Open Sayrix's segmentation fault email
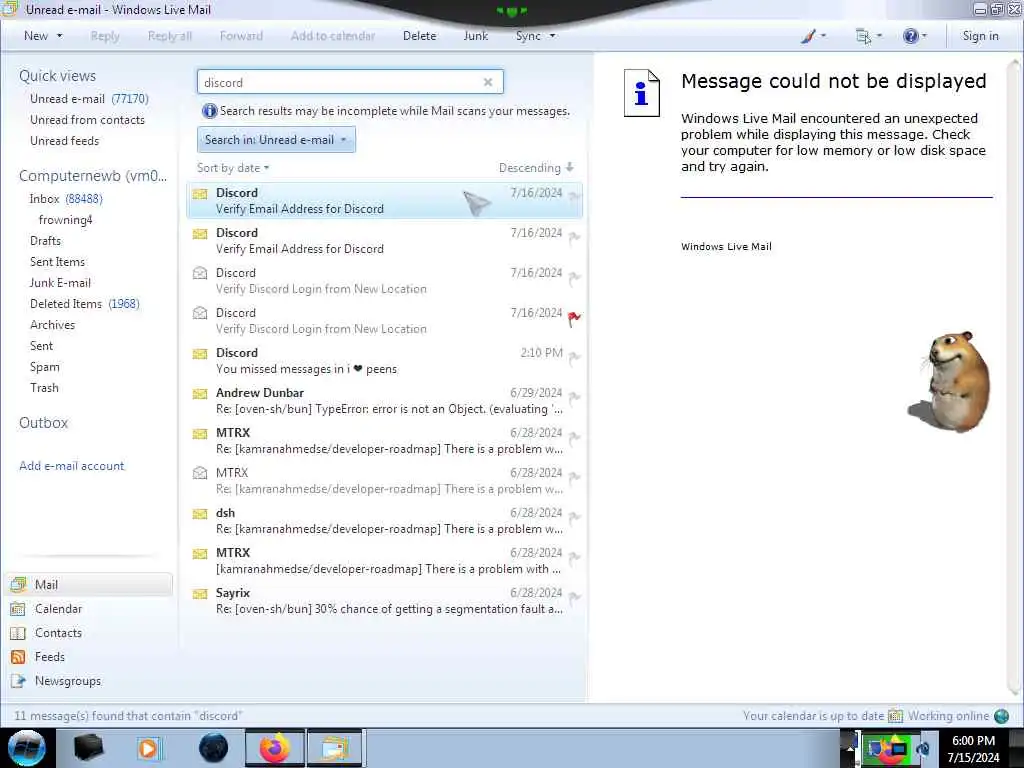The width and height of the screenshot is (1024, 768). tap(385, 600)
